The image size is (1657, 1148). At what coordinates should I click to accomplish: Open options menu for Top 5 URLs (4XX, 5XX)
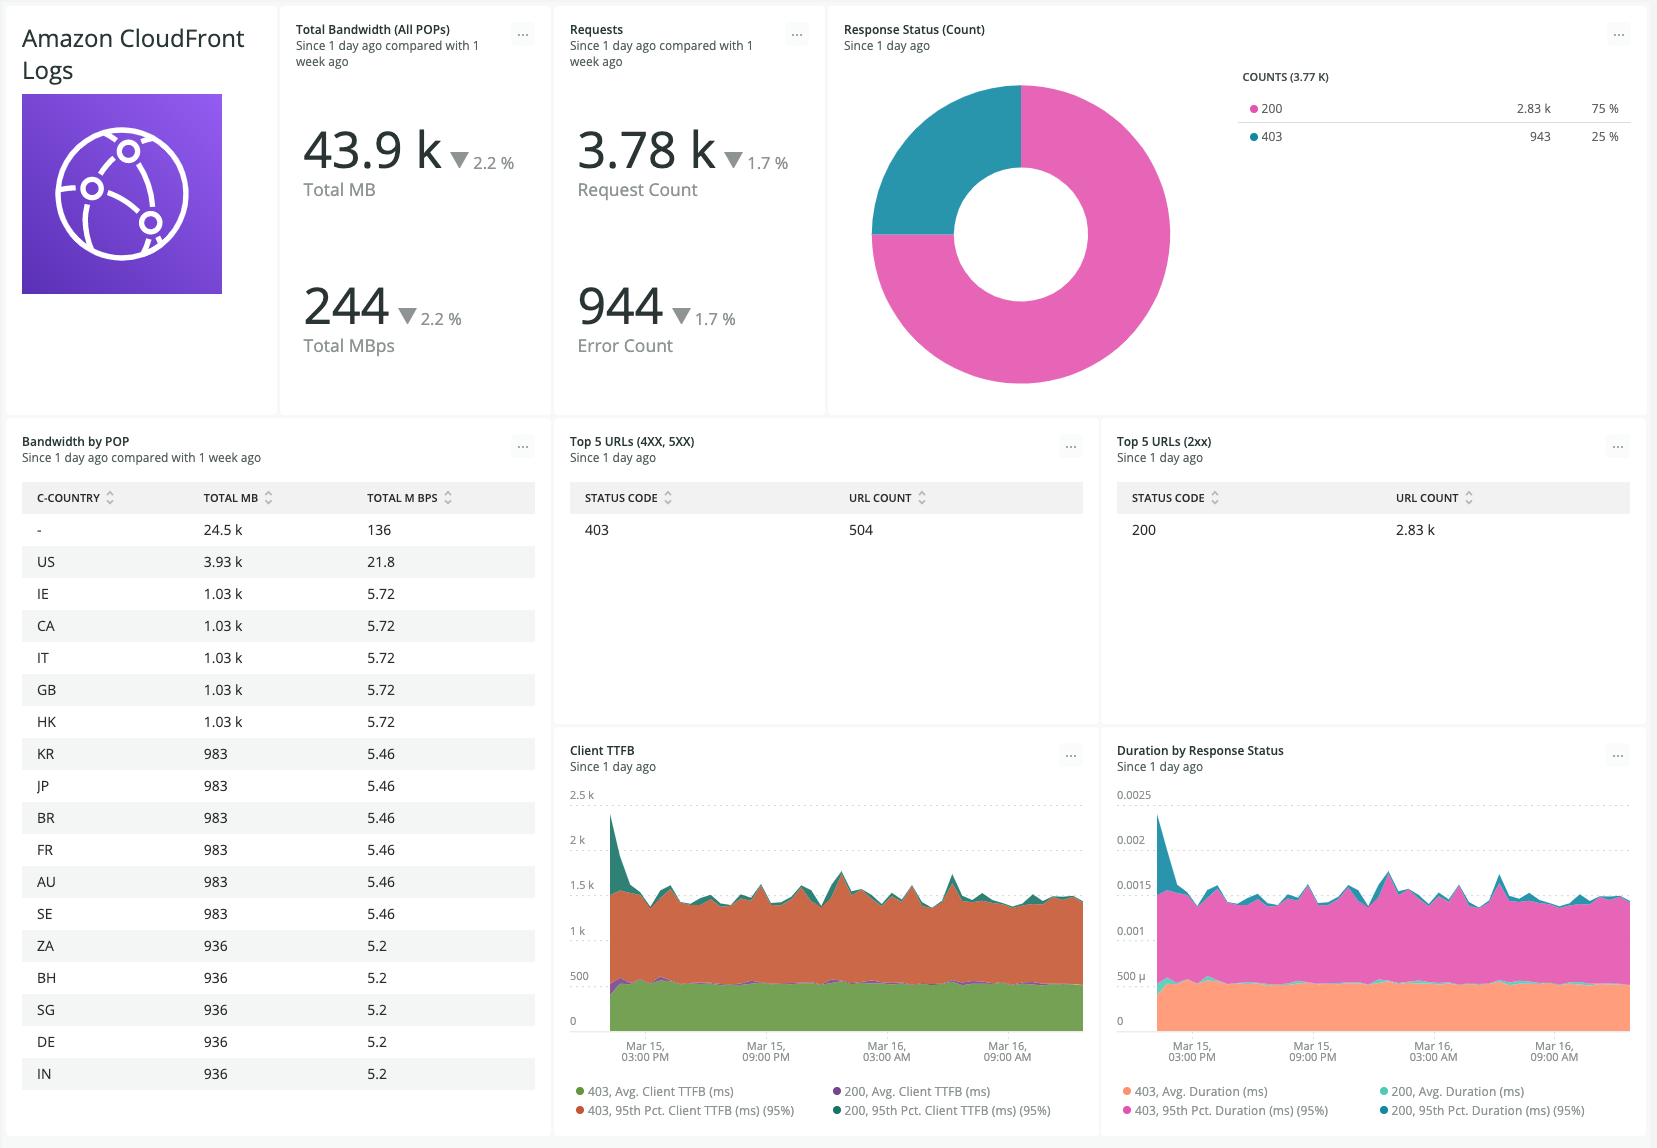(x=1071, y=447)
